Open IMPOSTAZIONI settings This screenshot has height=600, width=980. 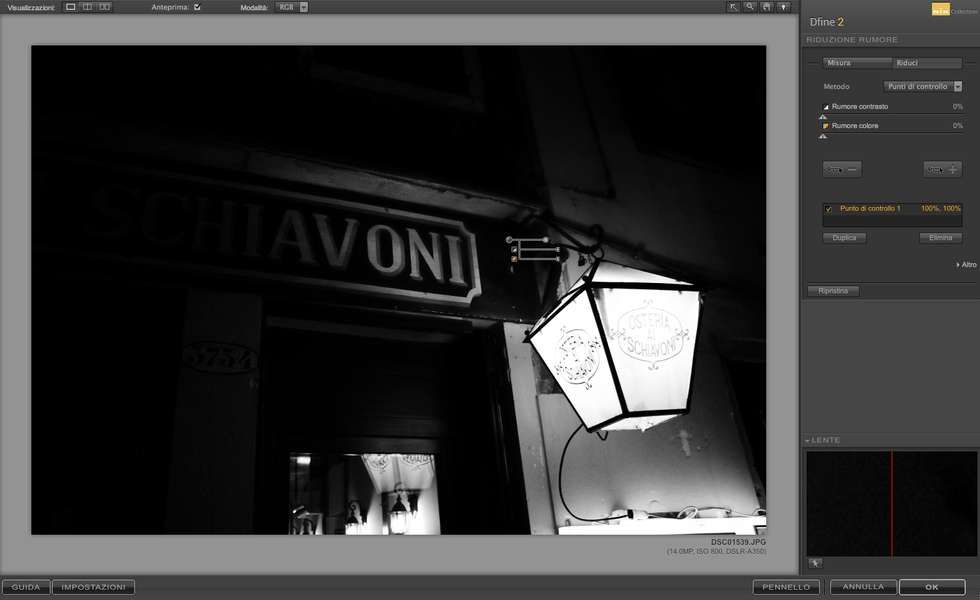coord(94,588)
